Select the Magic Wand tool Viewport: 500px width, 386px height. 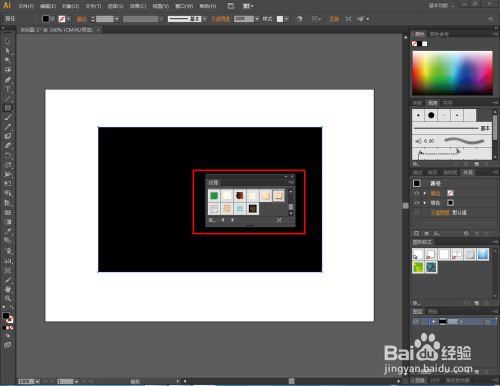click(x=8, y=60)
